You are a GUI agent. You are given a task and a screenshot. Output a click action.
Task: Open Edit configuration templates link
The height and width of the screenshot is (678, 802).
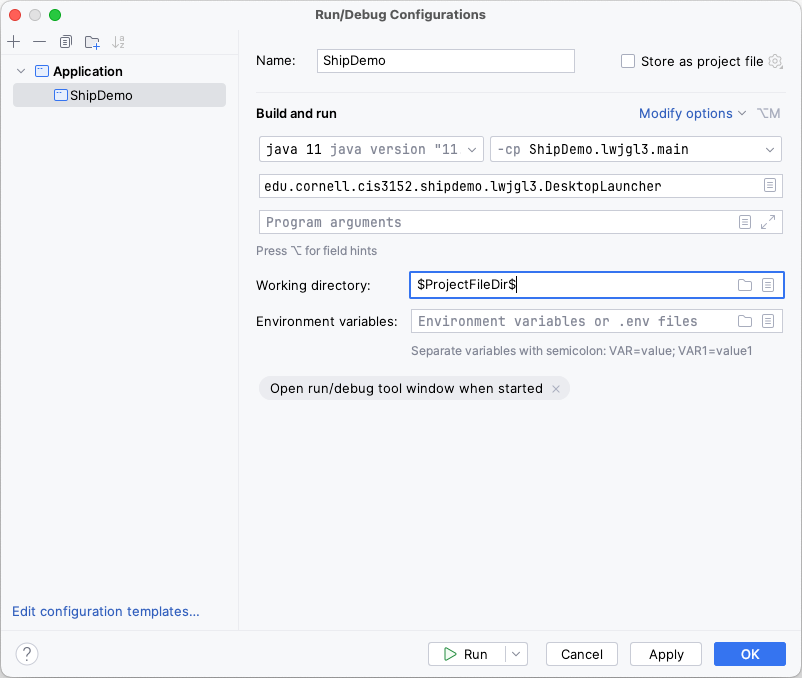pos(106,611)
